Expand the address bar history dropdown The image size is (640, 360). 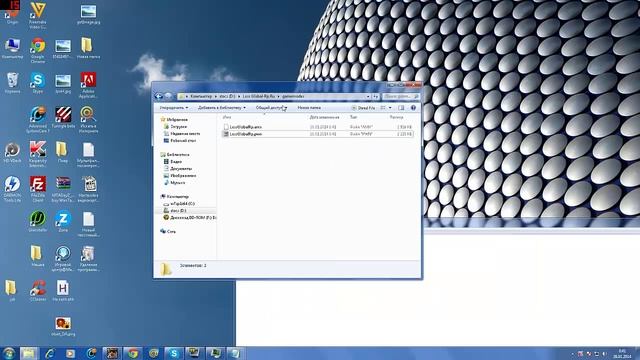(x=368, y=96)
